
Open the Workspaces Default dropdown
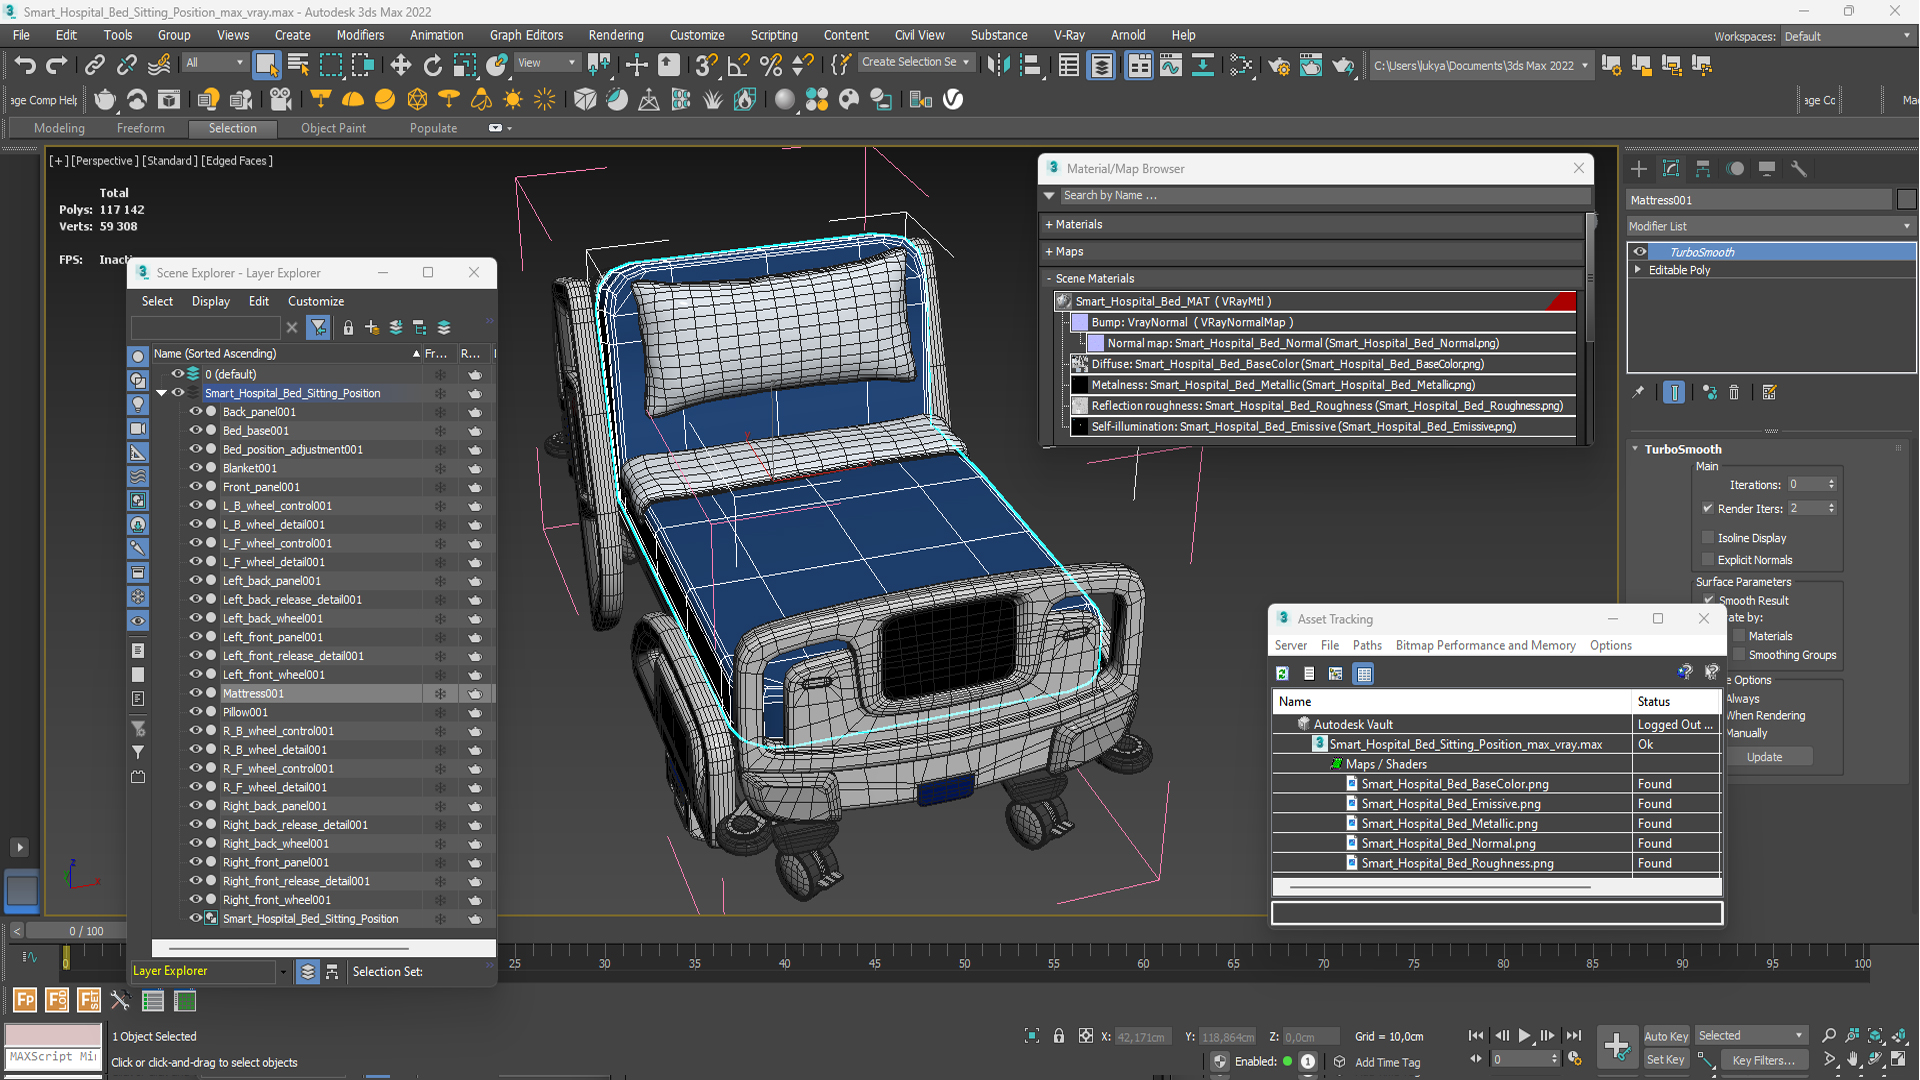coord(1846,36)
